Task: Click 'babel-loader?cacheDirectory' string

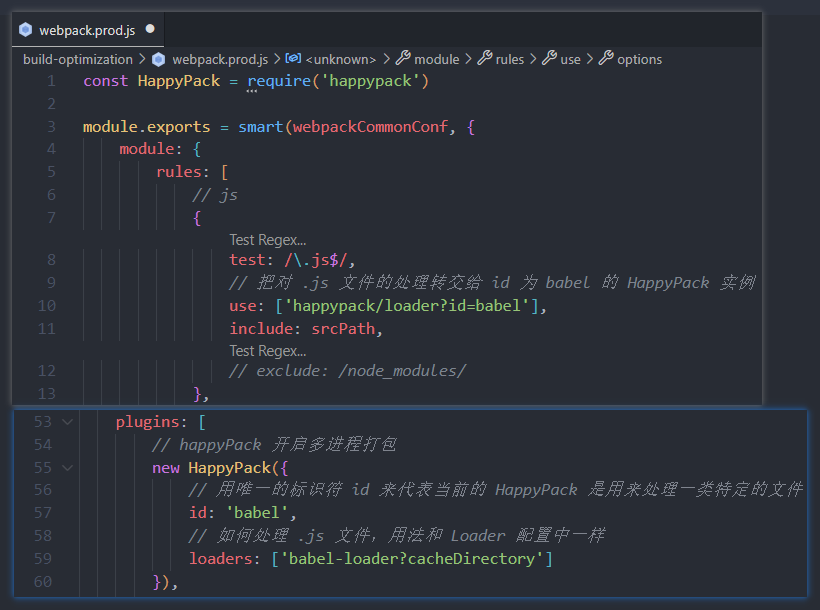Action: [412, 559]
